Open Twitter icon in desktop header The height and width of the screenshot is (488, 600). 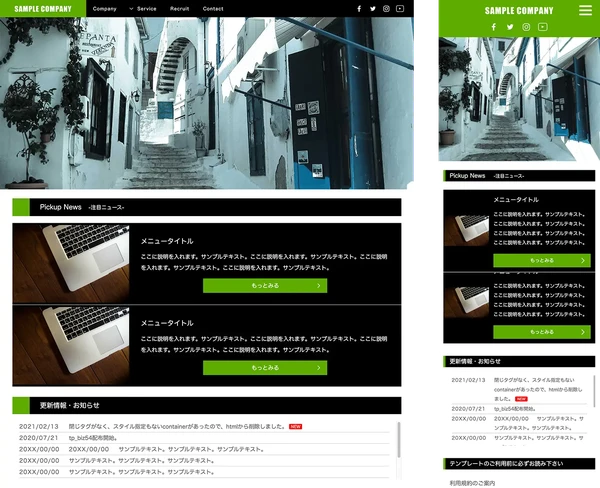pos(373,9)
